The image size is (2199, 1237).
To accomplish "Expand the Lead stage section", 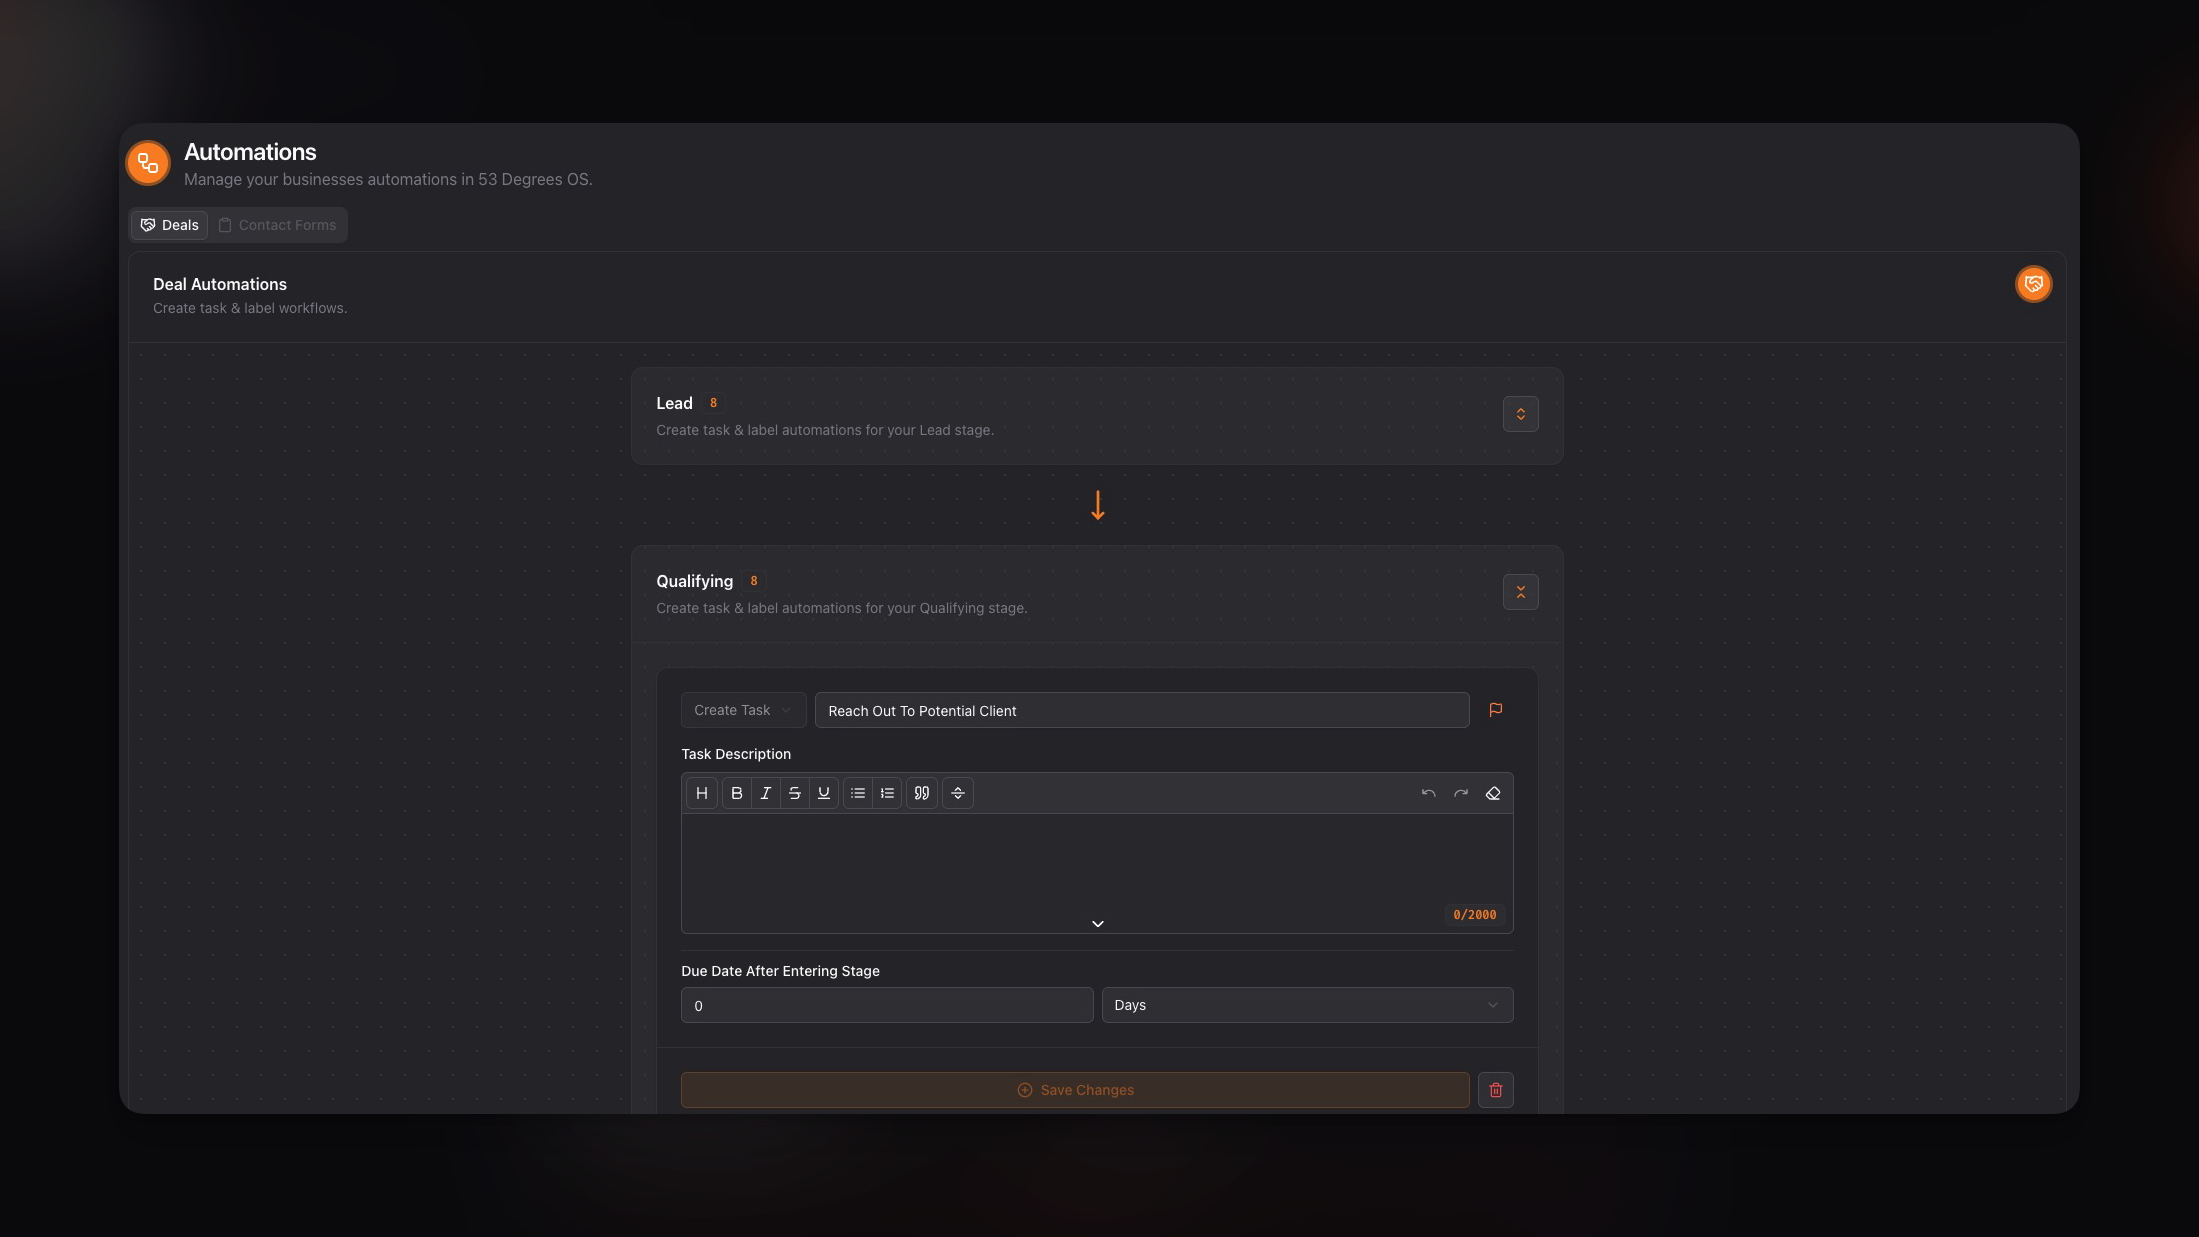I will (x=1520, y=414).
